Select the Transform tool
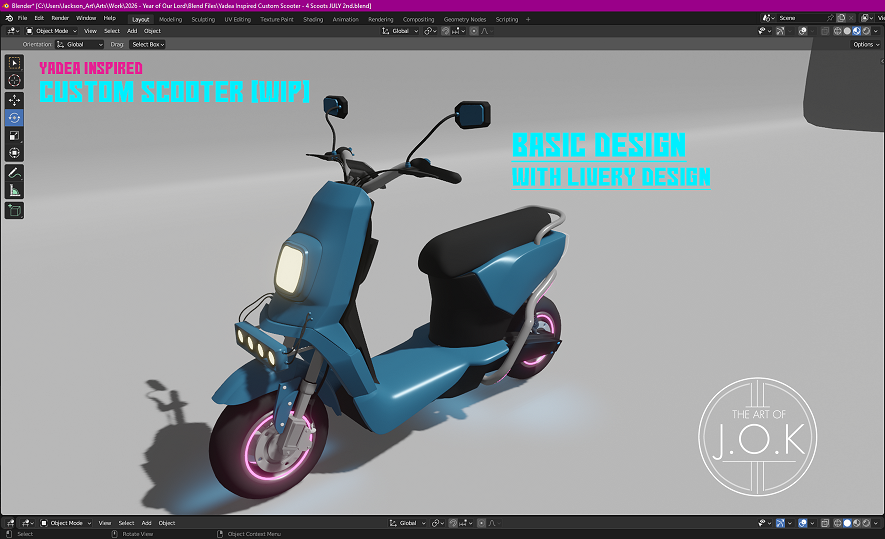This screenshot has width=885, height=539. click(x=15, y=153)
